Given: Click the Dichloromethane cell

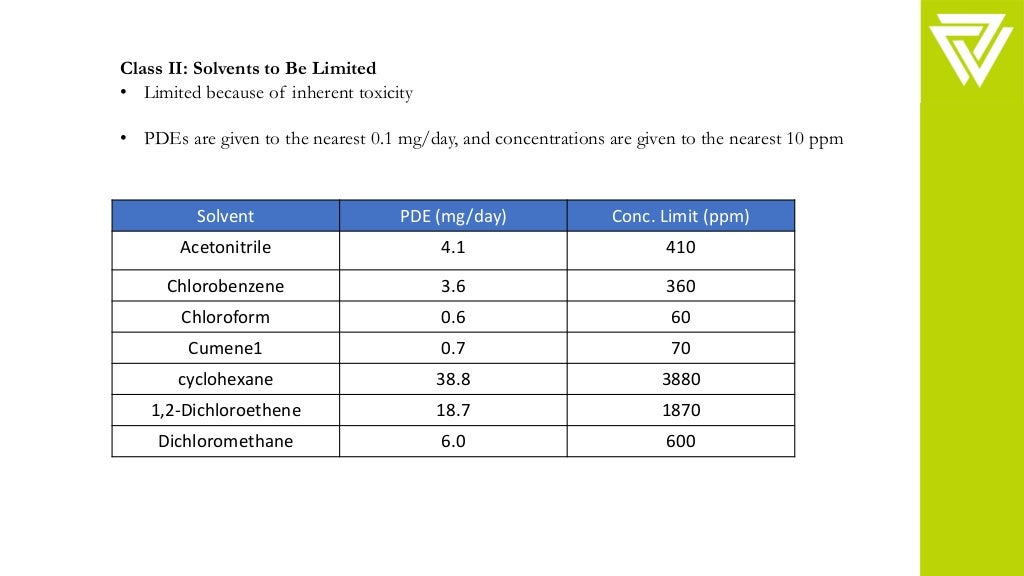Looking at the screenshot, I should pyautogui.click(x=225, y=441).
